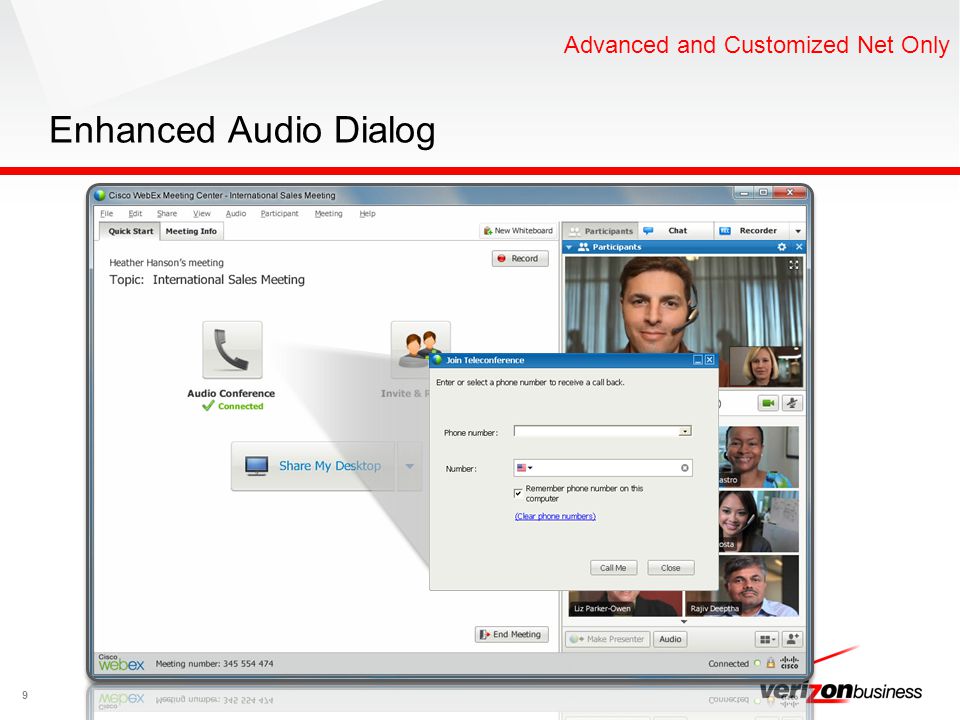Image resolution: width=960 pixels, height=720 pixels.
Task: Click the invite participant icon
Action: coord(792,639)
